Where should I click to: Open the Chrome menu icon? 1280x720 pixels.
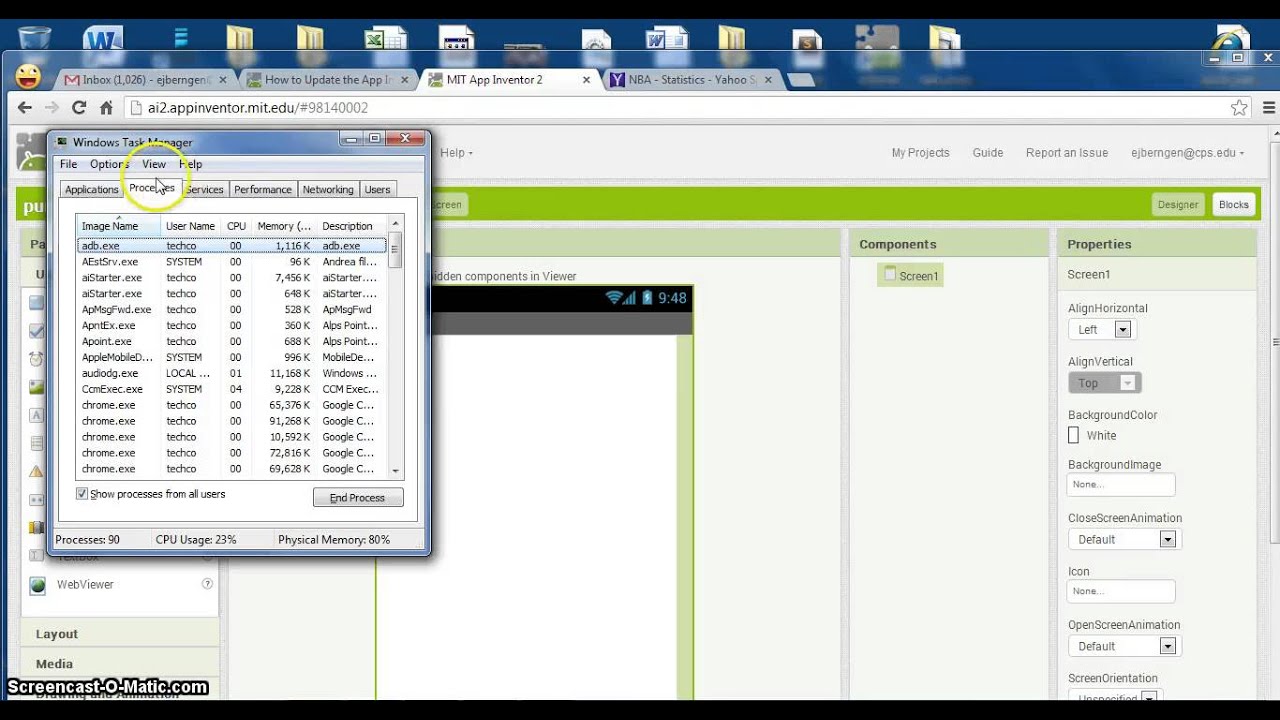pos(1270,107)
